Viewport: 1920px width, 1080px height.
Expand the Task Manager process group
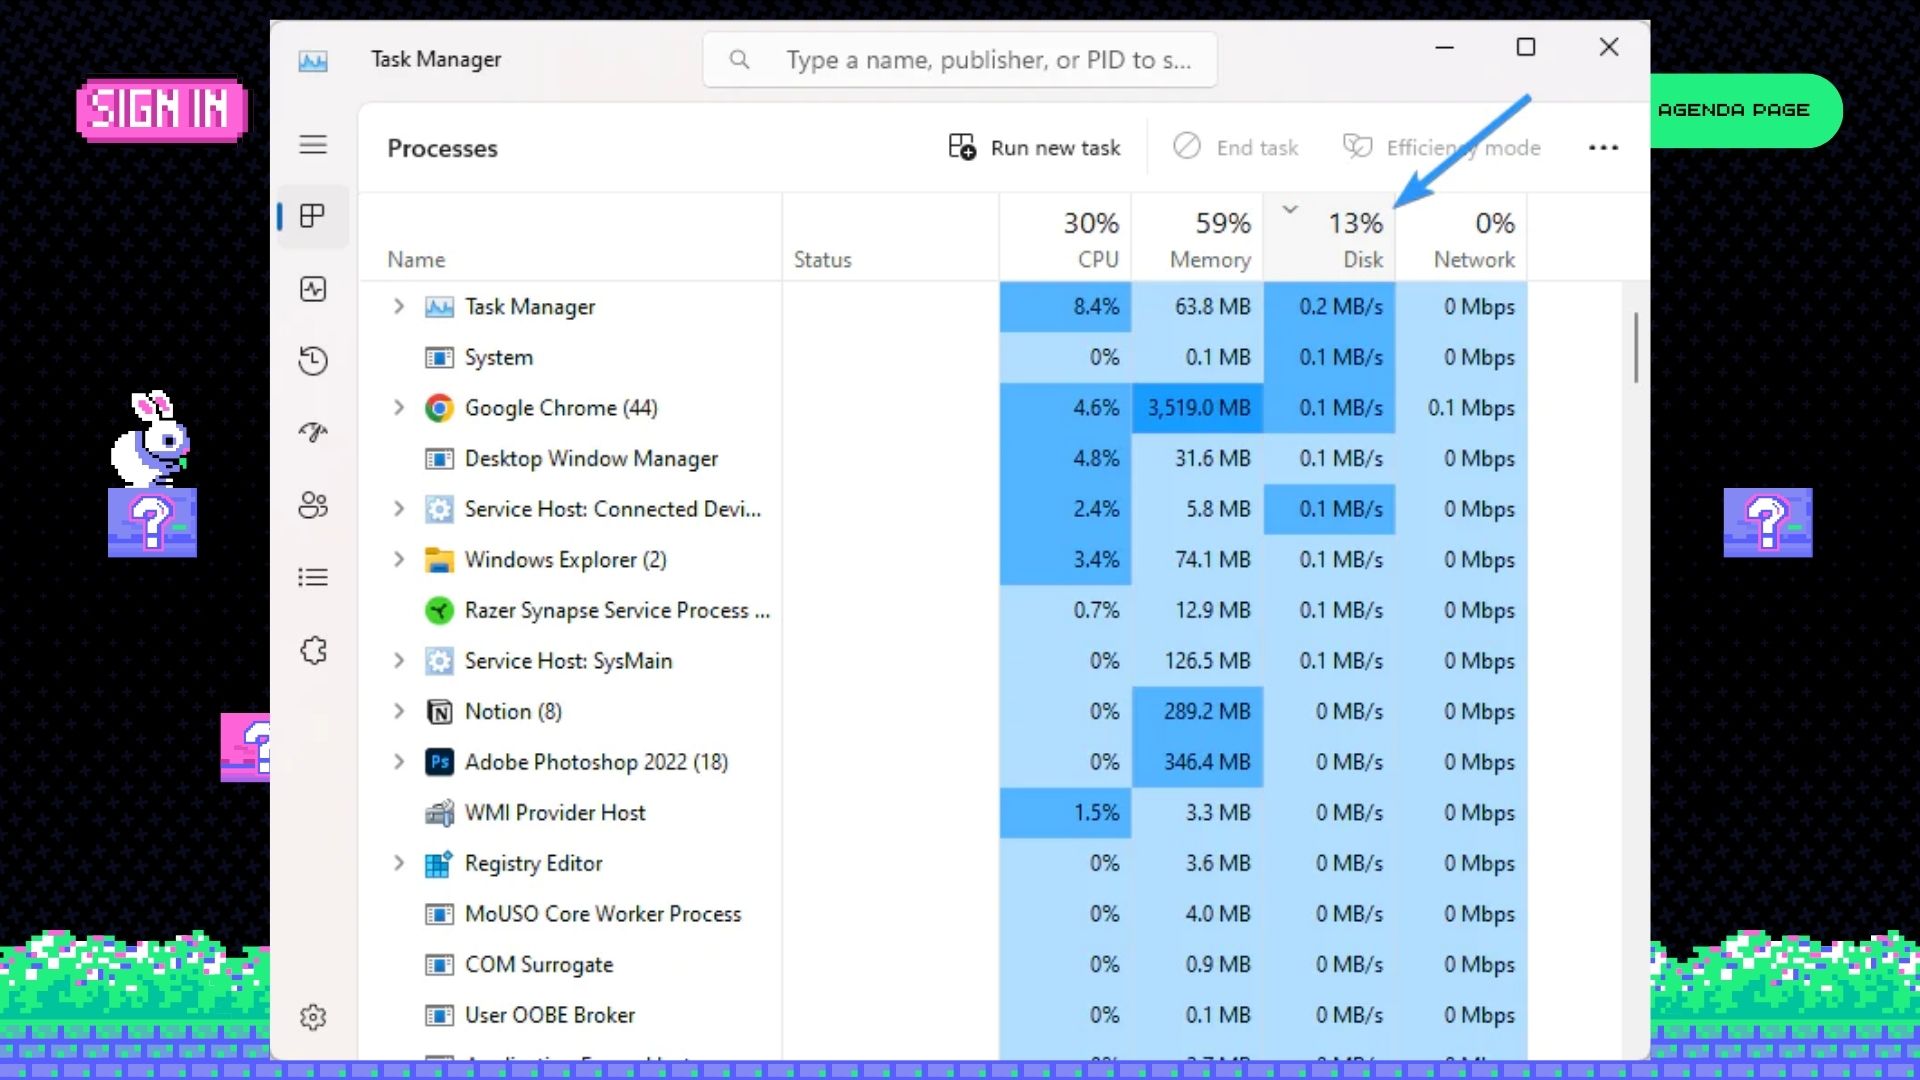[x=398, y=306]
